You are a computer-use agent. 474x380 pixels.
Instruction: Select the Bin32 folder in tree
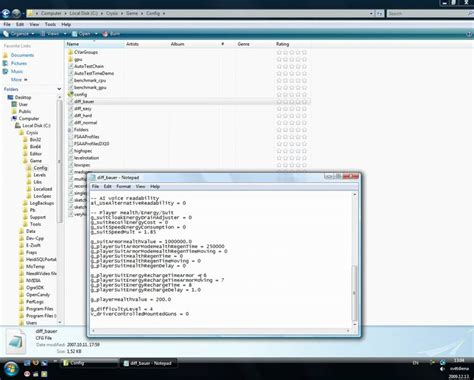(x=35, y=140)
